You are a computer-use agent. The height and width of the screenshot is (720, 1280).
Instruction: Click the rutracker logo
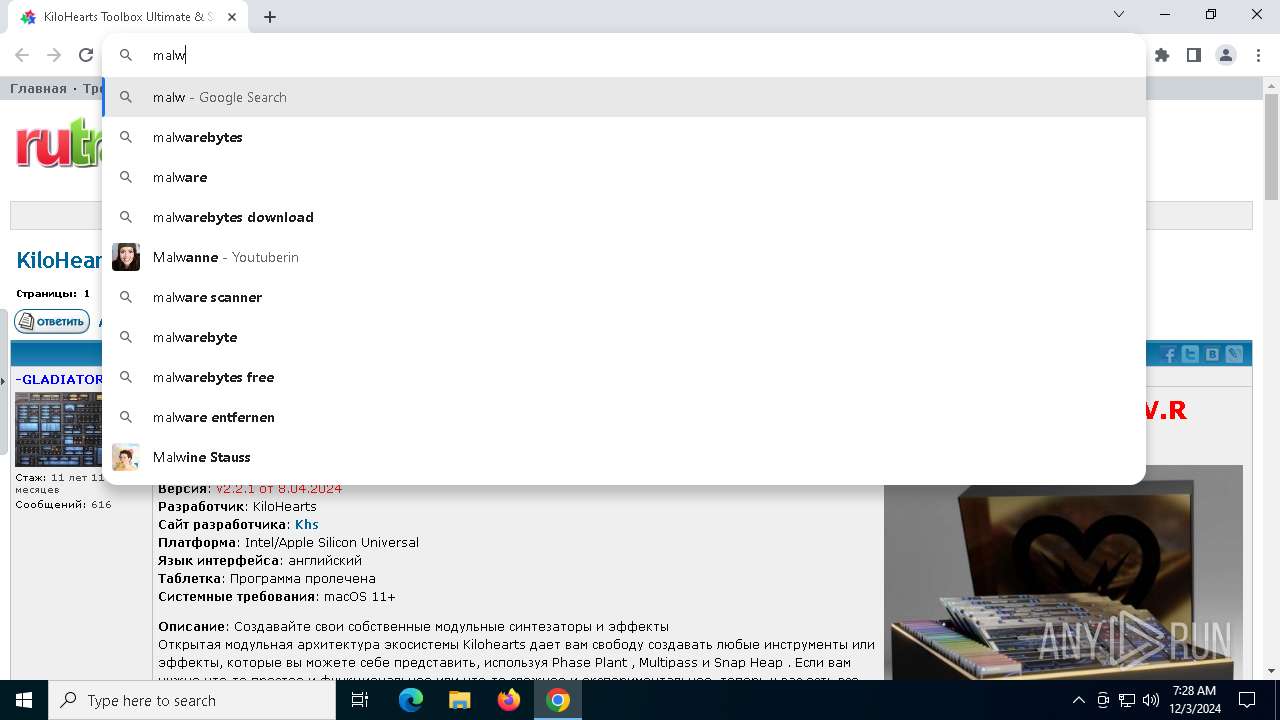pyautogui.click(x=58, y=145)
